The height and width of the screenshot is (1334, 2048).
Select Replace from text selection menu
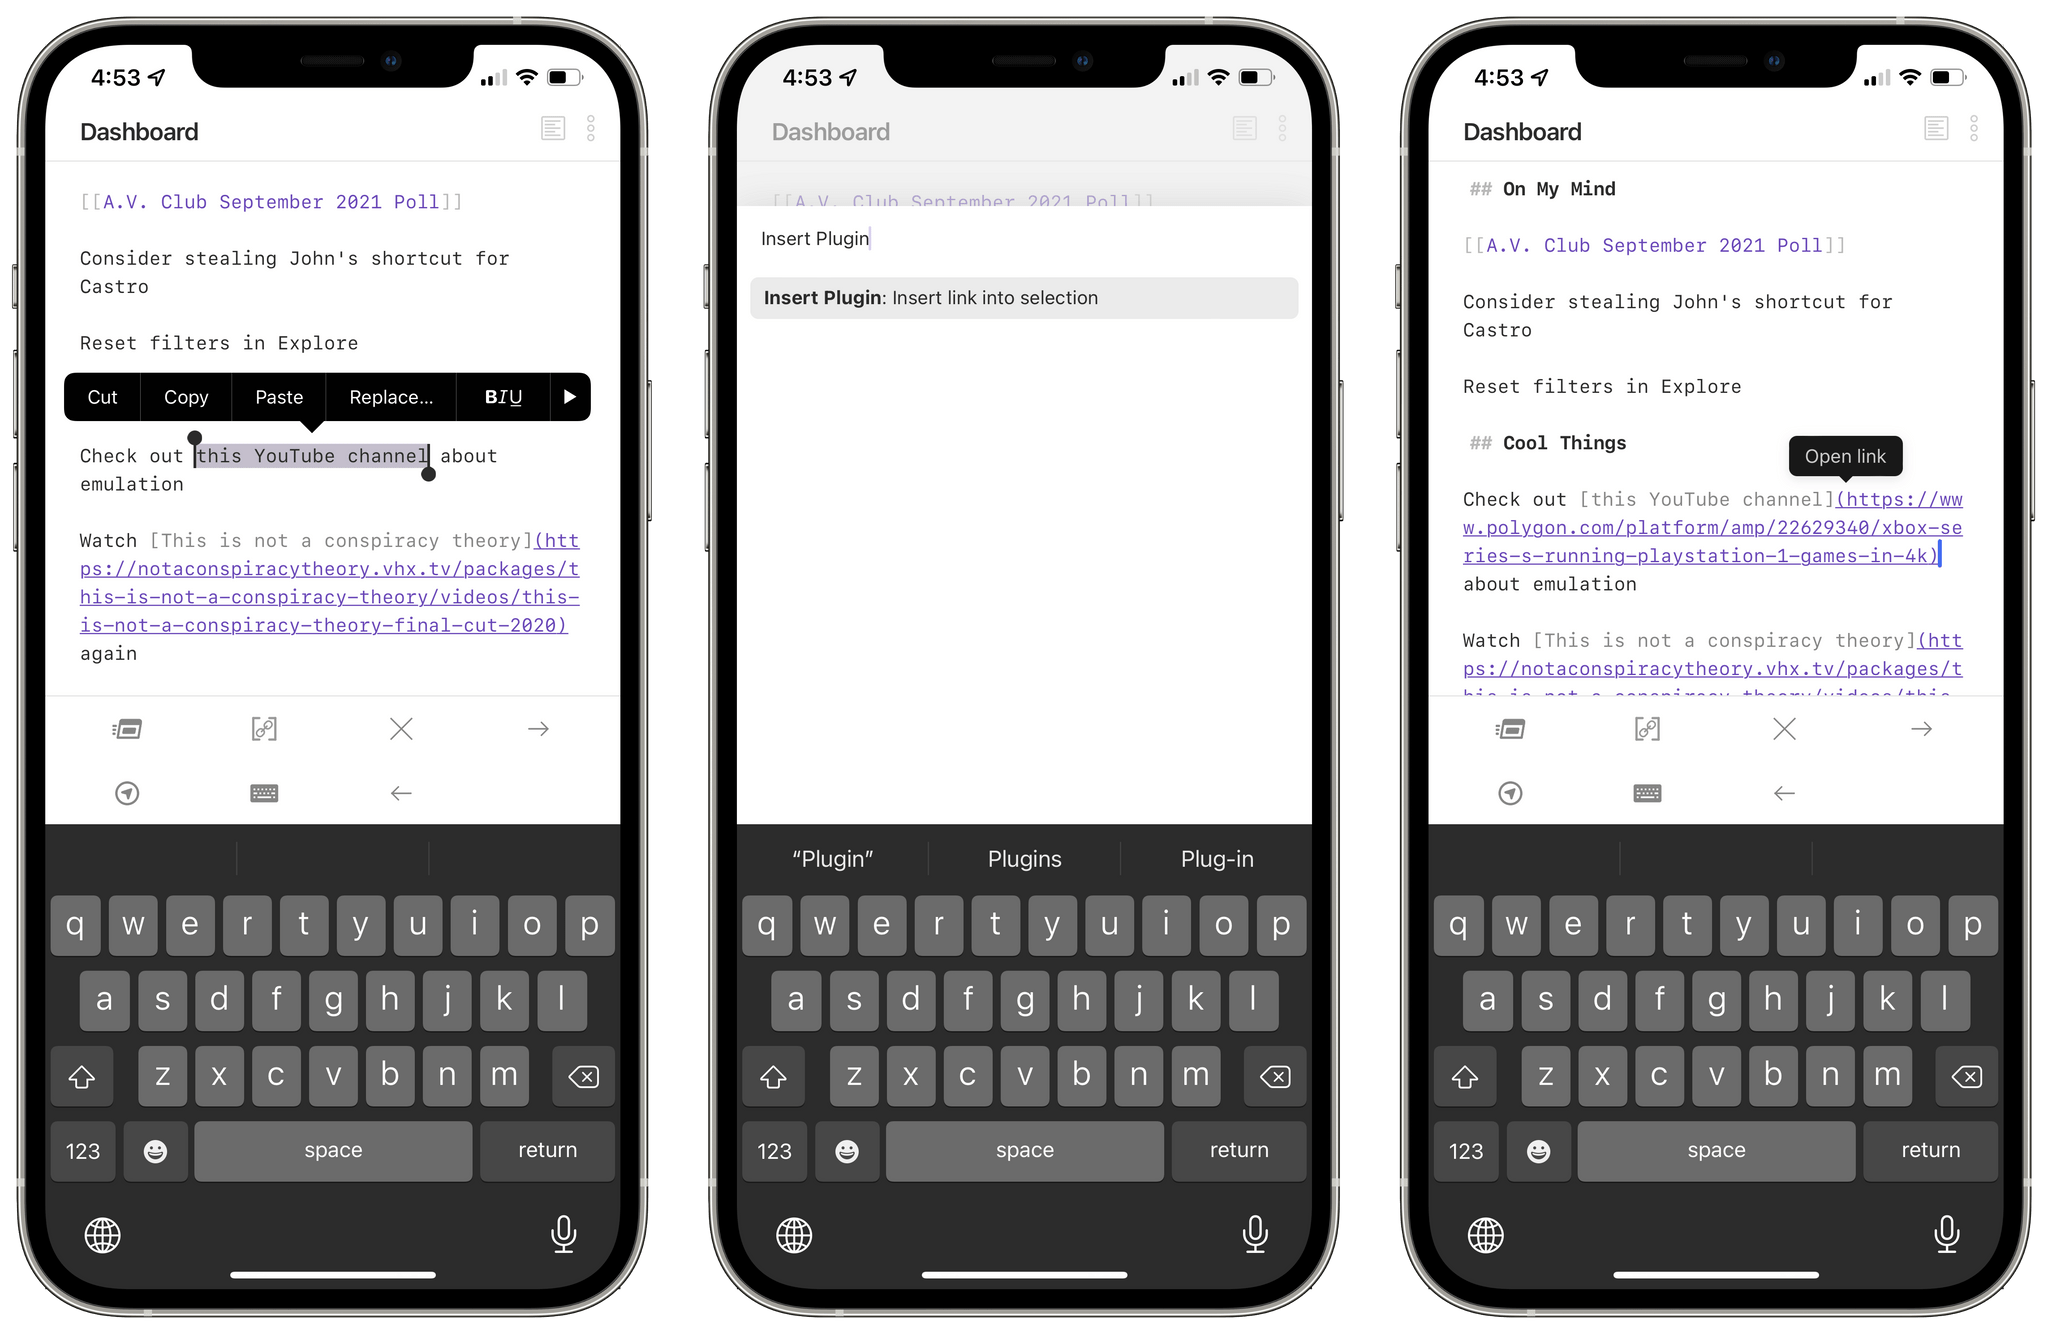(x=391, y=397)
